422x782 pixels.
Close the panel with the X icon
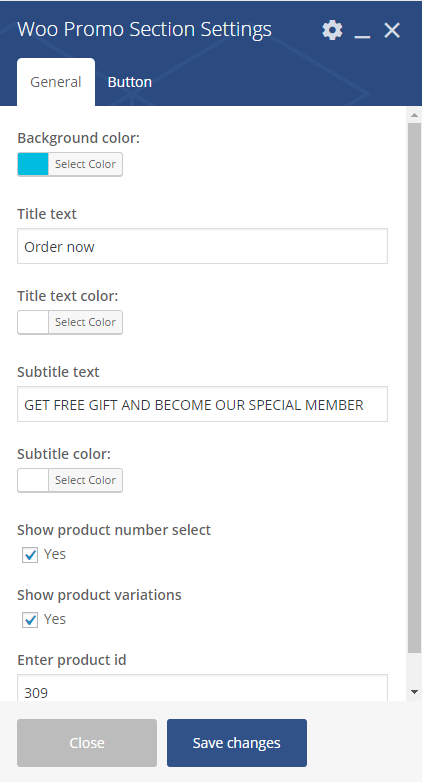pos(392,30)
